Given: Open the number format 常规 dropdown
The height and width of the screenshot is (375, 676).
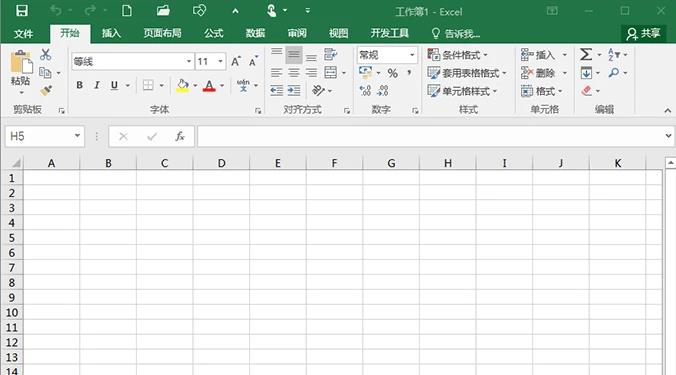Looking at the screenshot, I should pos(412,55).
